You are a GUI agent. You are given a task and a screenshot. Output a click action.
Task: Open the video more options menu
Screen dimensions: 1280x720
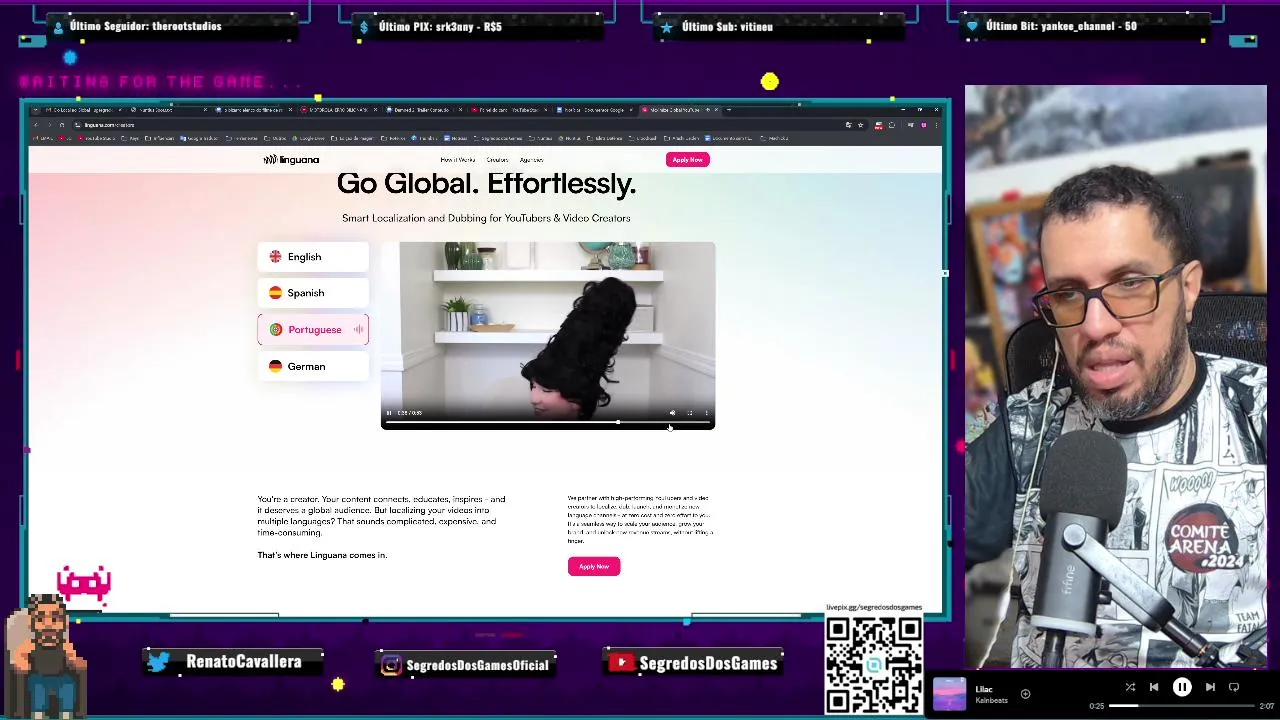point(706,413)
